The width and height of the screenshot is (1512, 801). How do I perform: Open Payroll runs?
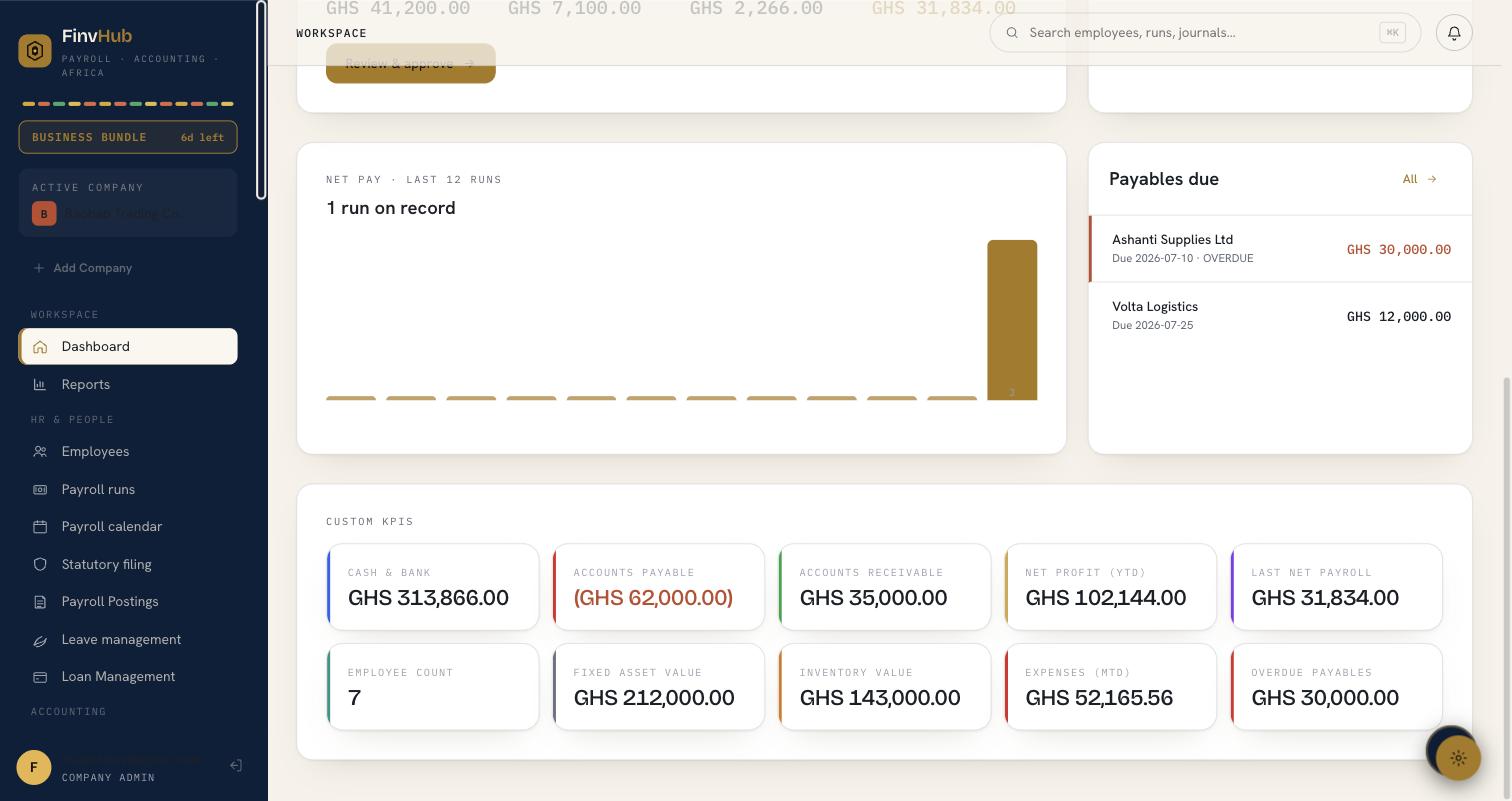pyautogui.click(x=128, y=490)
